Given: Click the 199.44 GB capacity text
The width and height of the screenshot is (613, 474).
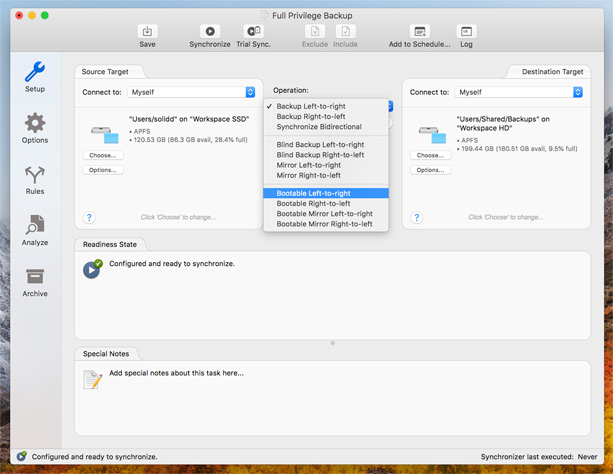Looking at the screenshot, I should tap(519, 149).
